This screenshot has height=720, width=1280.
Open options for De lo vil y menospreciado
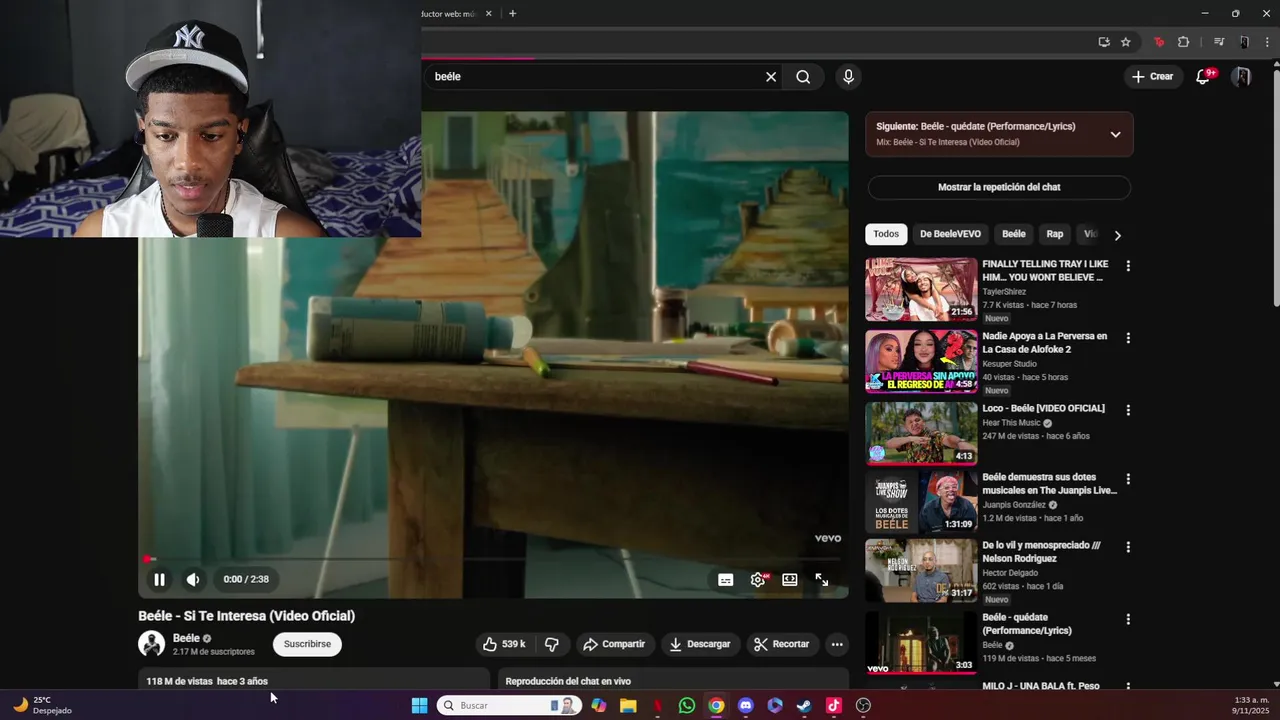point(1128,547)
